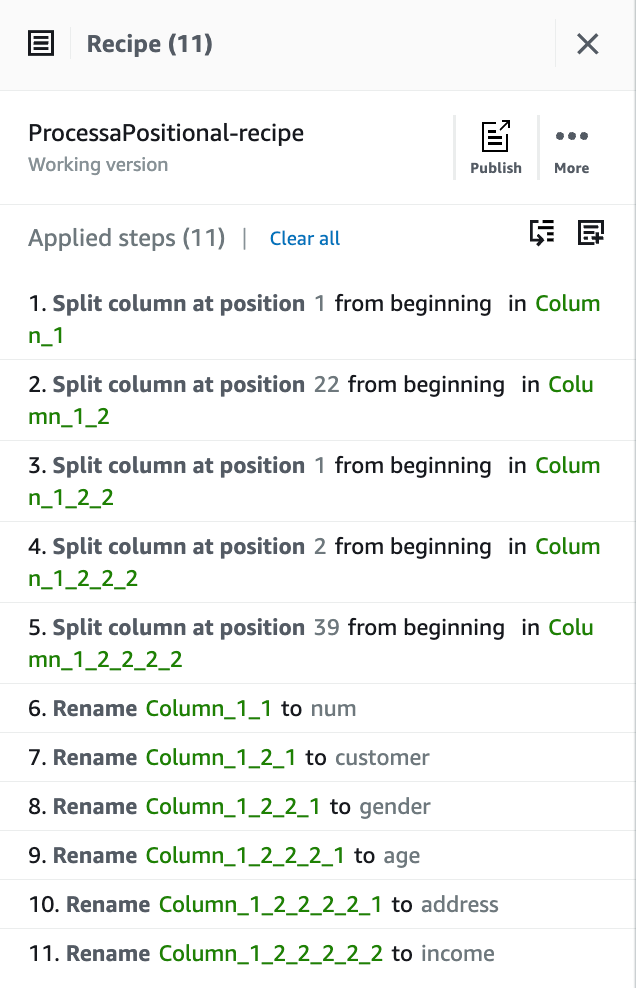Click the step selection tree icon
Screen dimensions: 638x988
click(x=542, y=233)
